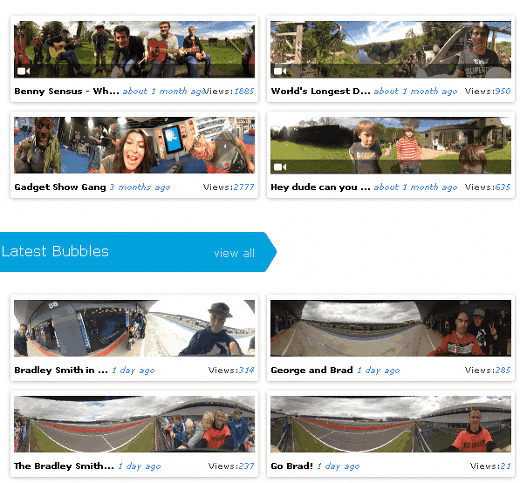520x483 pixels.
Task: Open the George and Brad title link
Action: pos(312,370)
